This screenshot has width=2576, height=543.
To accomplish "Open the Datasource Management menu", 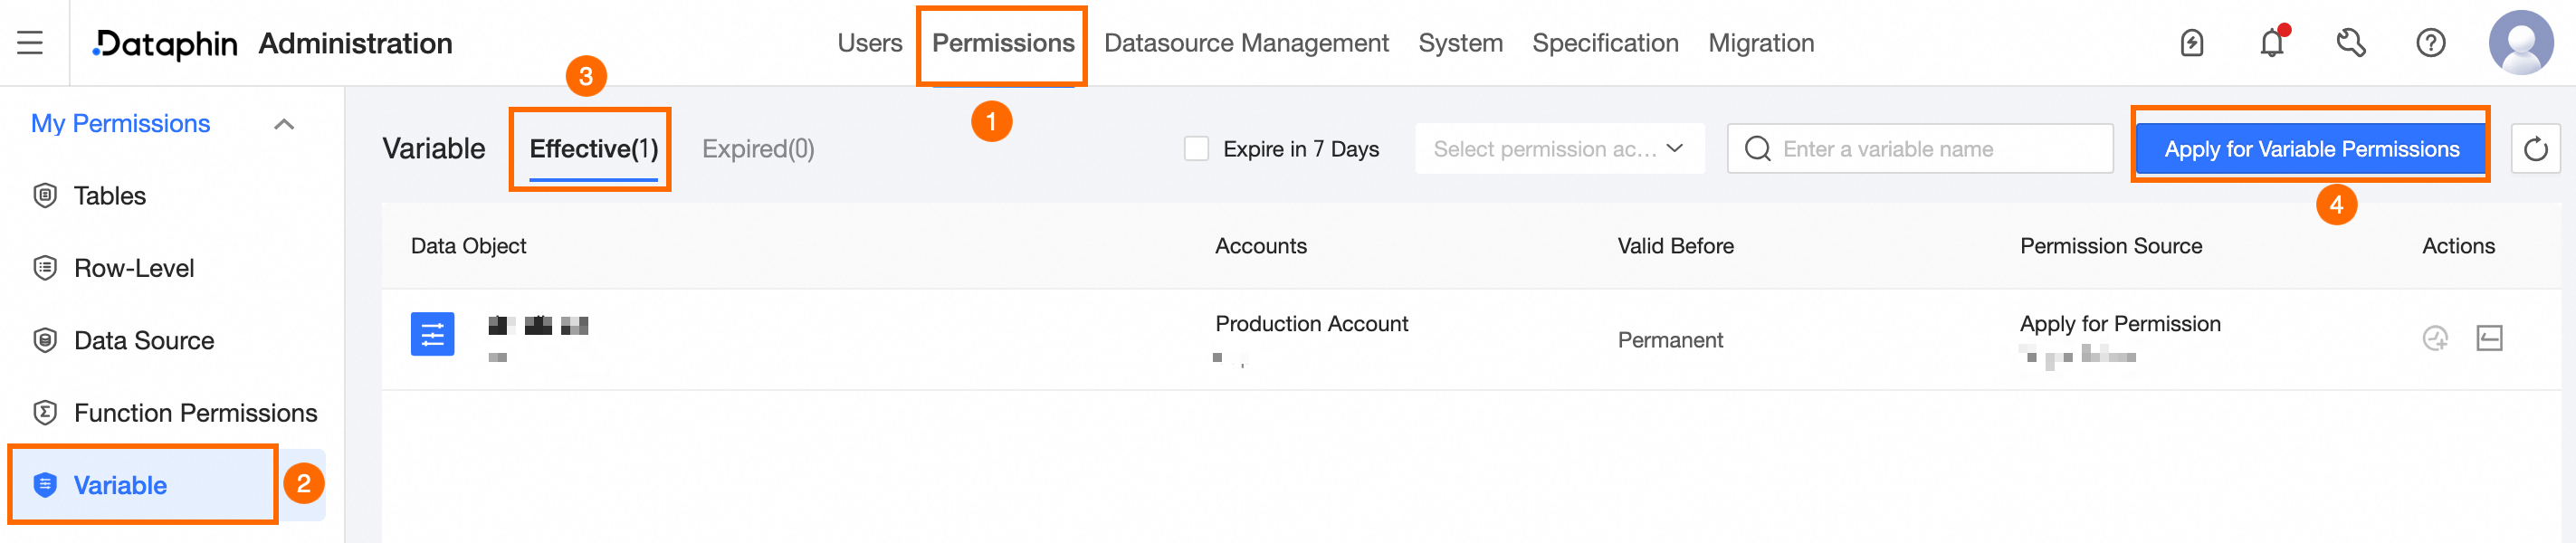I will coord(1246,43).
